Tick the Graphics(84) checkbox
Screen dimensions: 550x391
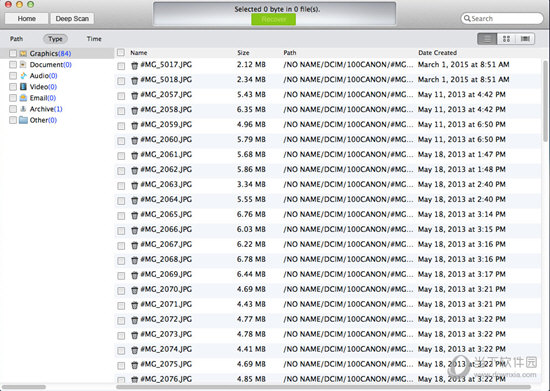coord(13,54)
